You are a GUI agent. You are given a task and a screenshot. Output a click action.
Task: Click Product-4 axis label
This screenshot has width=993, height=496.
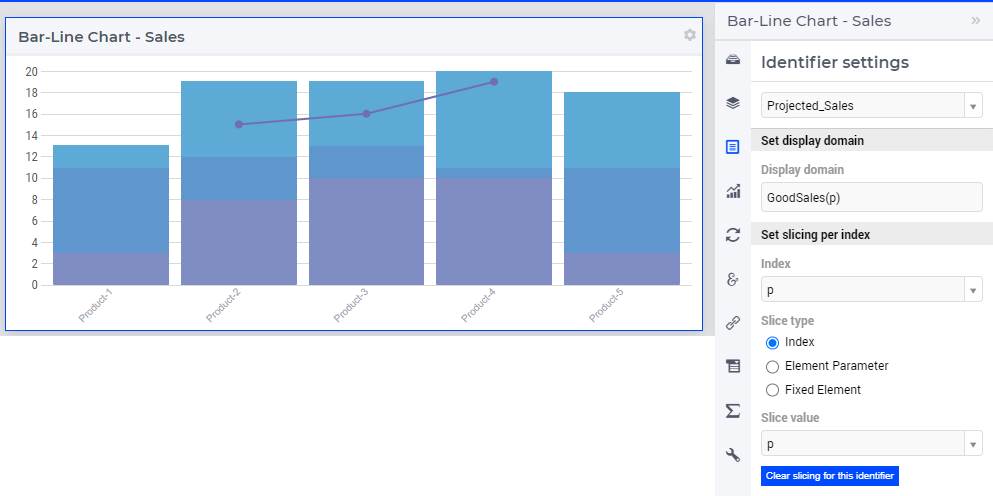[x=479, y=307]
